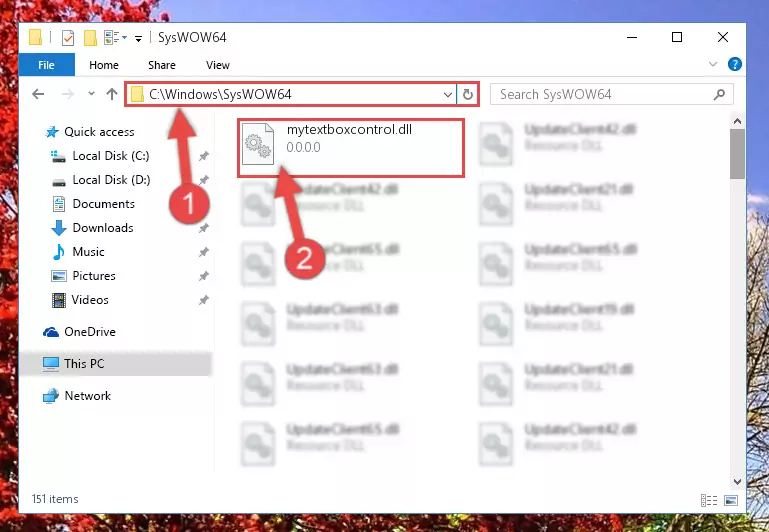769x532 pixels.
Task: Click the folder icon in the address bar
Action: coord(137,94)
